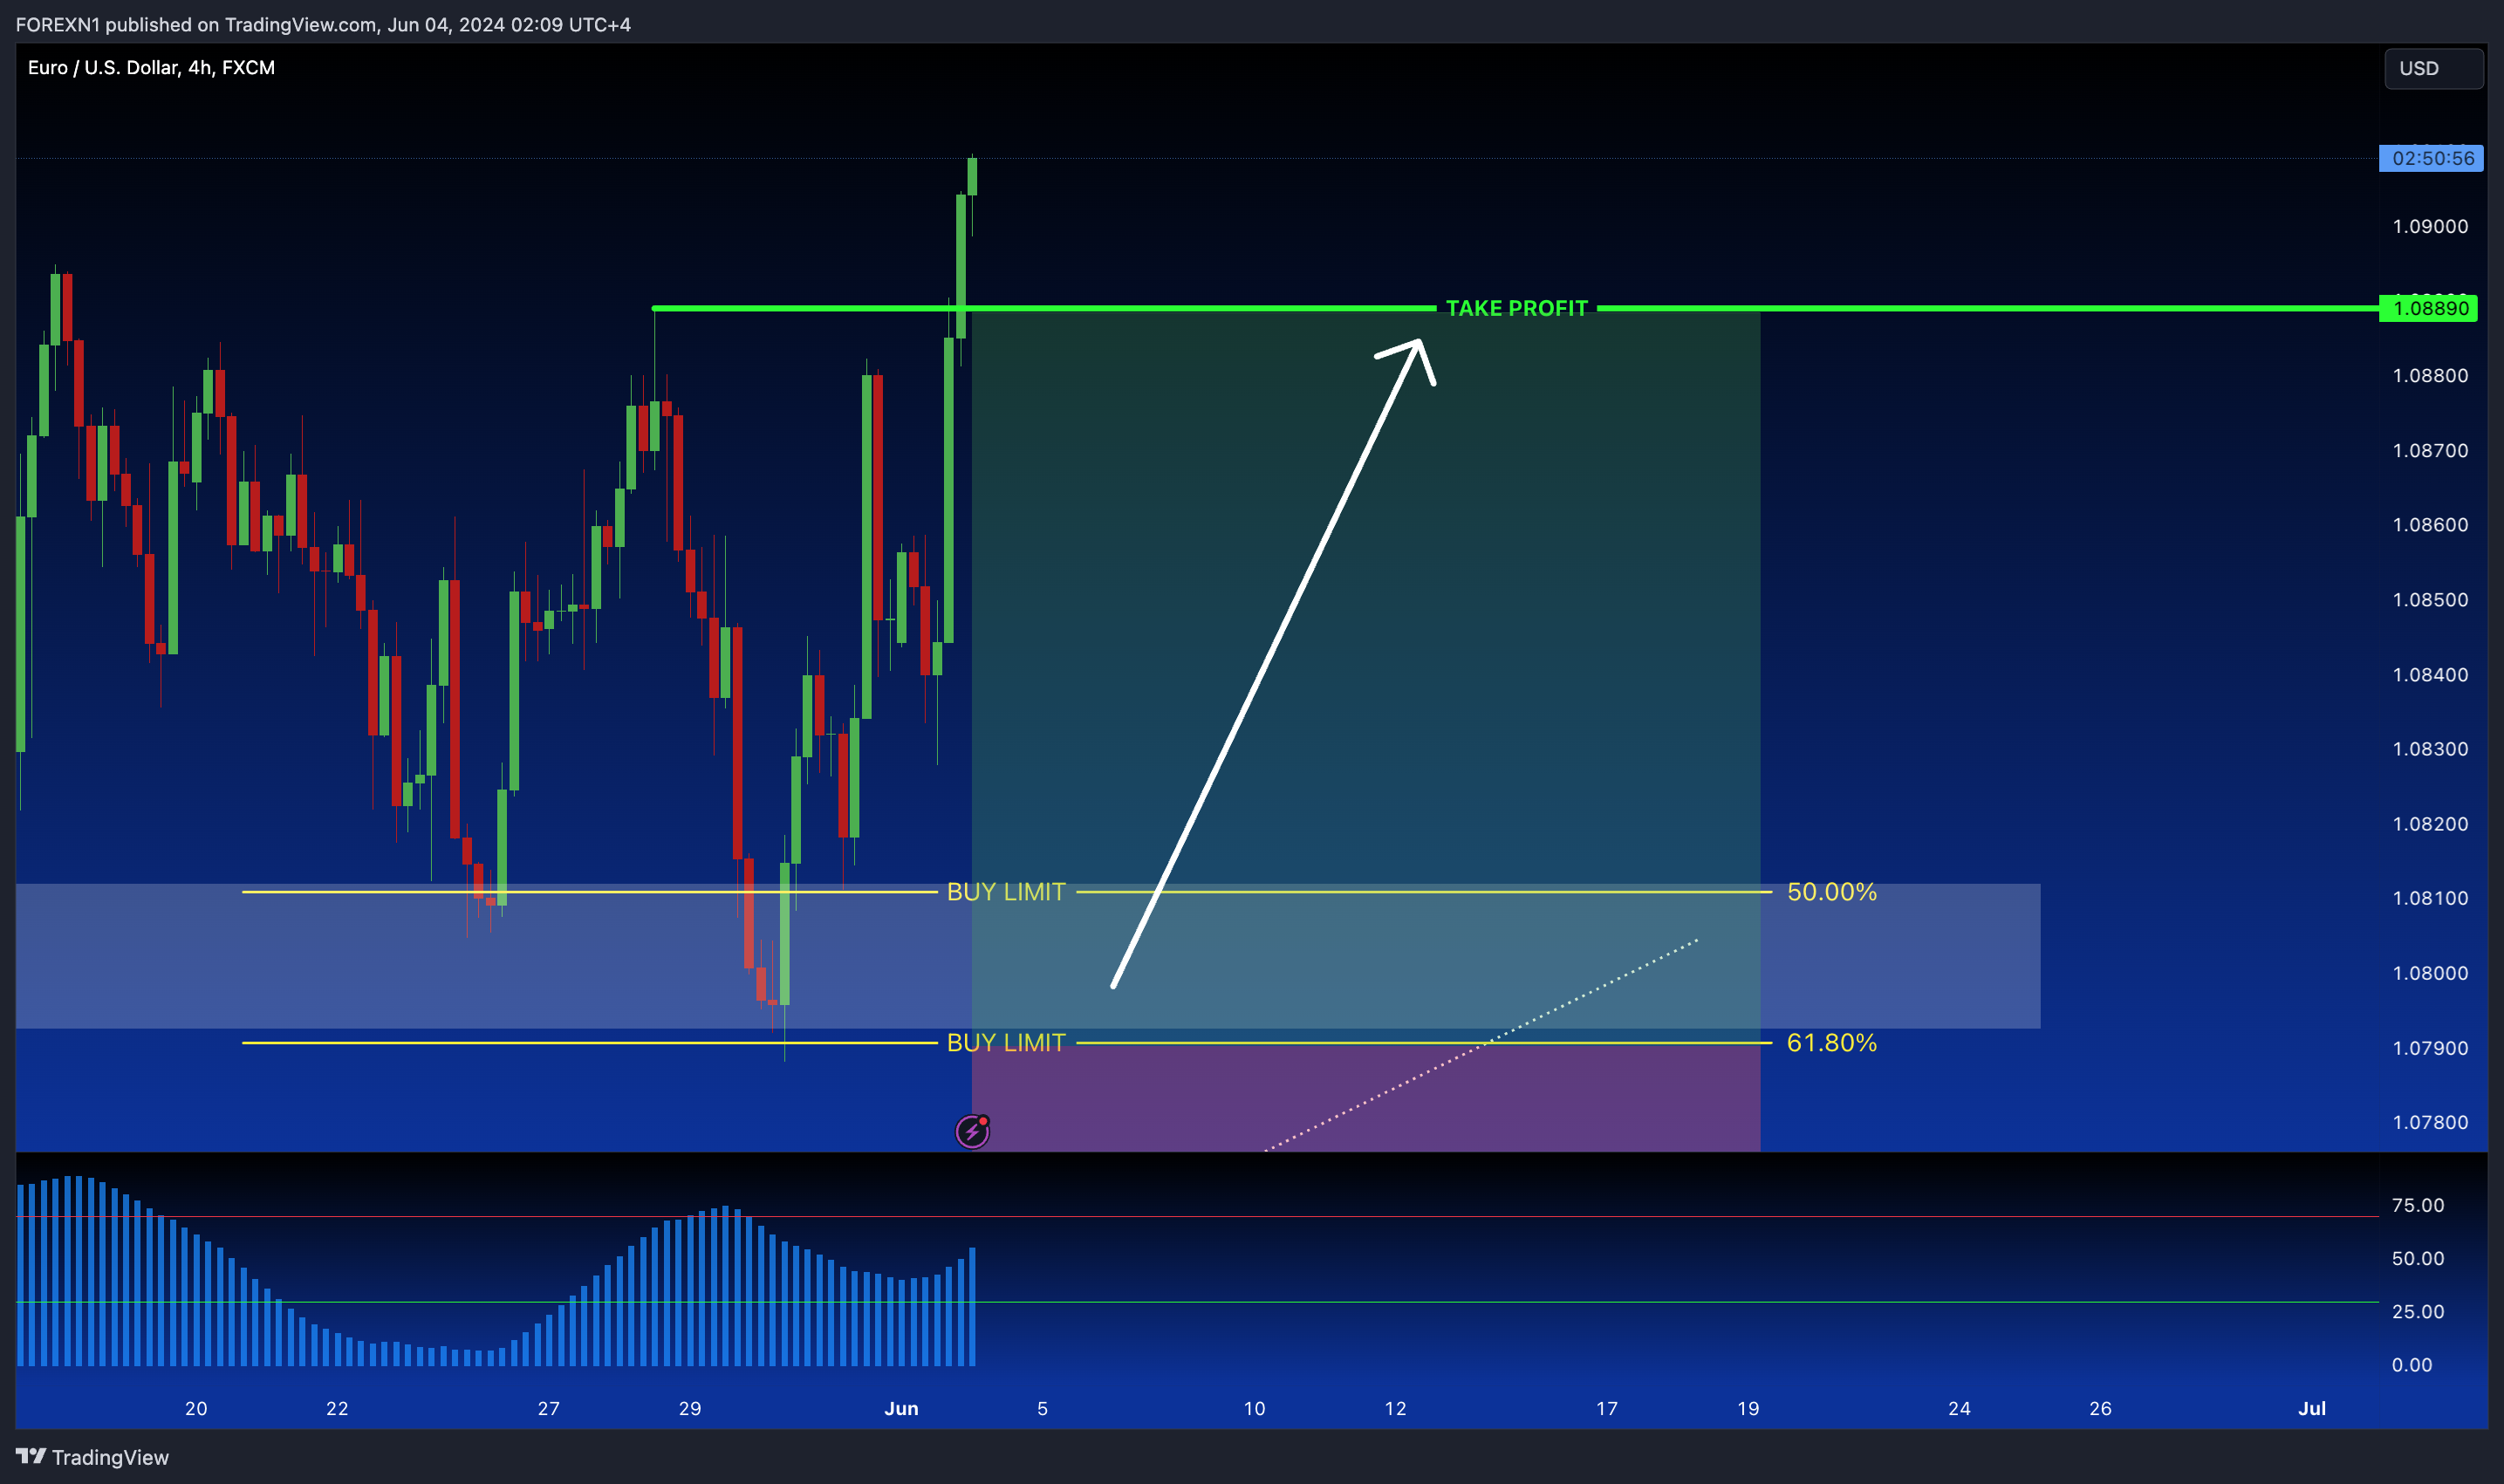Click the 25.00 oscillator axis label
Screen dimensions: 2504x1484
click(2418, 1310)
